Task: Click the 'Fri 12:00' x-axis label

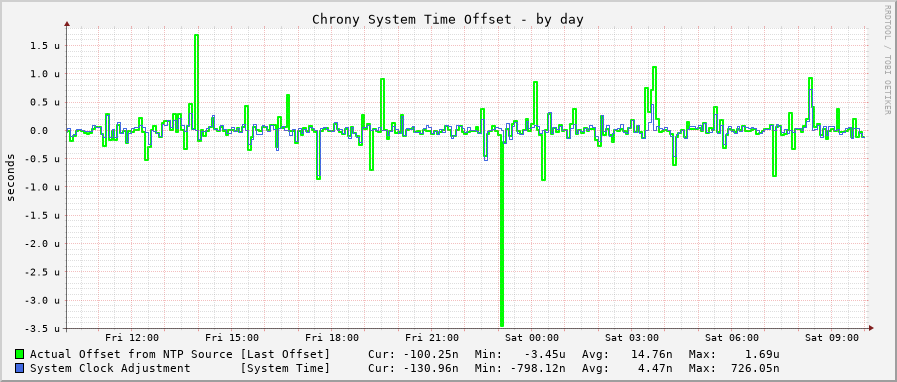Action: 132,338
